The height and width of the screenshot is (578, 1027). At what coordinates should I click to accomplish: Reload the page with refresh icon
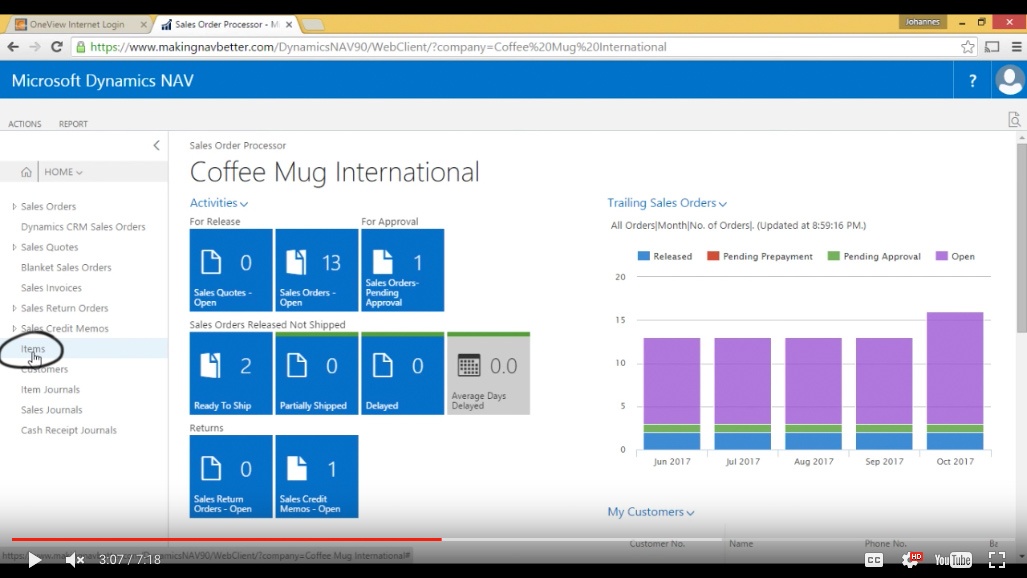tap(57, 47)
